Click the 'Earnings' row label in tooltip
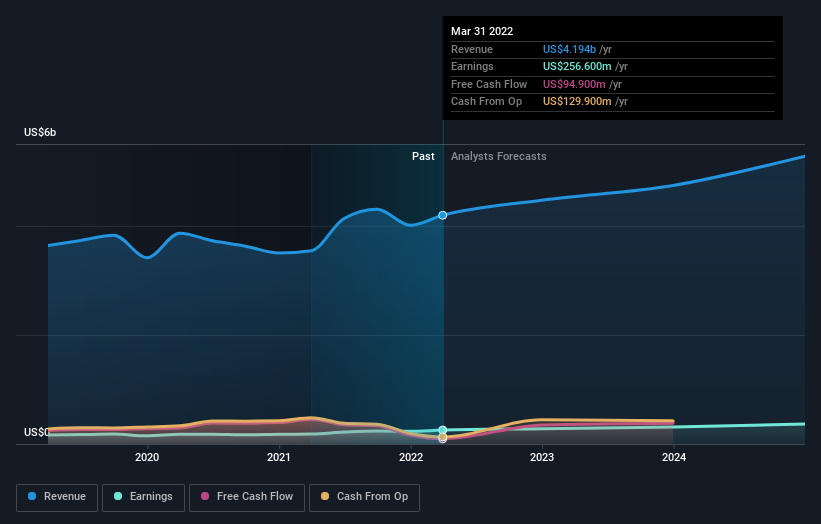The height and width of the screenshot is (524, 821). (472, 66)
